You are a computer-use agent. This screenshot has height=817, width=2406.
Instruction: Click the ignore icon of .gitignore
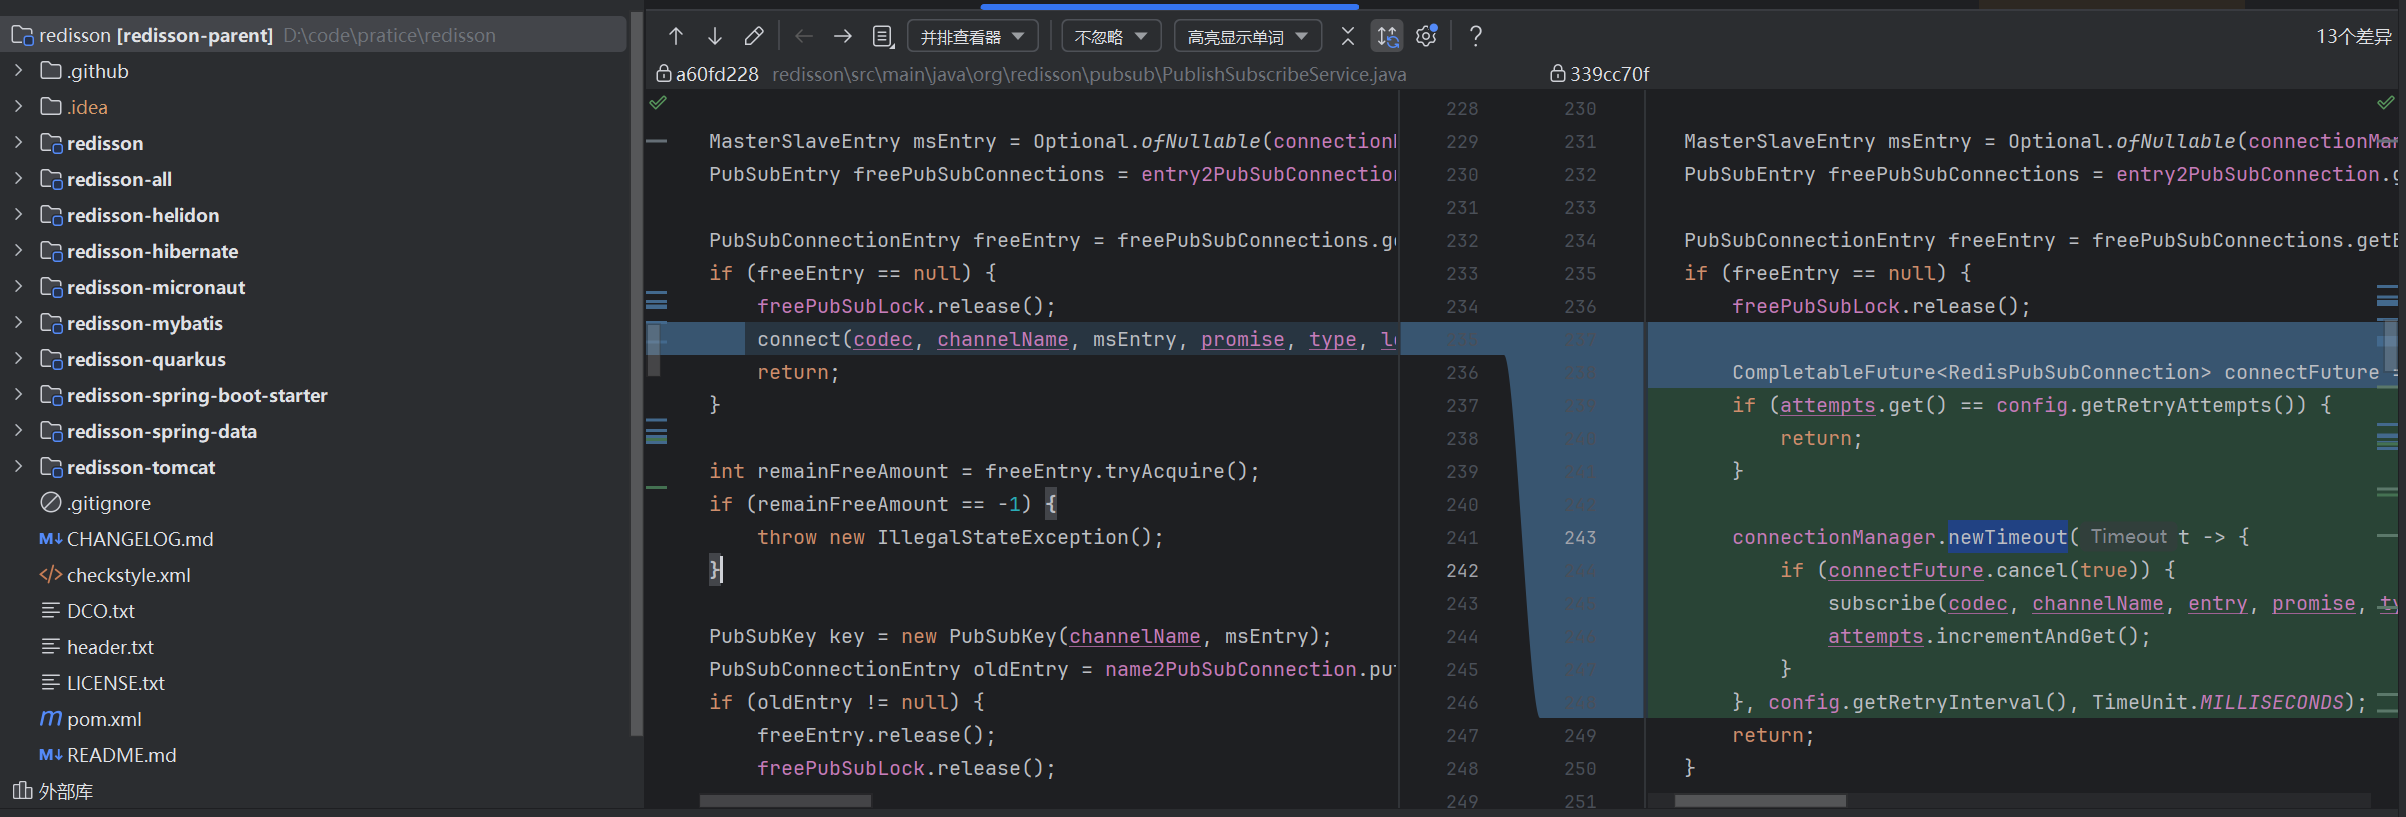pyautogui.click(x=51, y=503)
